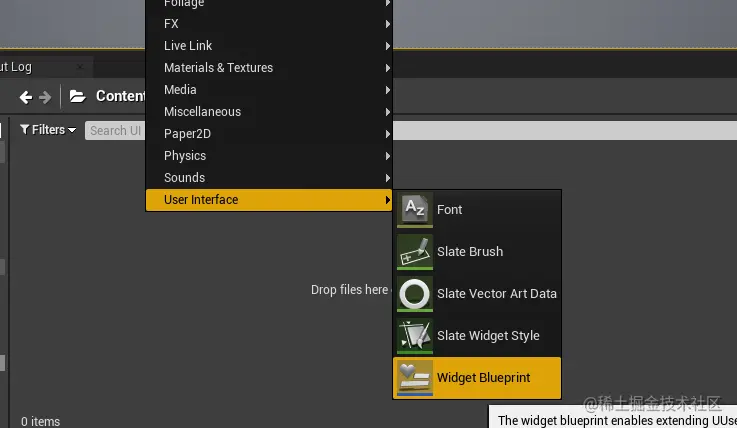
Task: Click the Font asset icon
Action: (x=415, y=210)
